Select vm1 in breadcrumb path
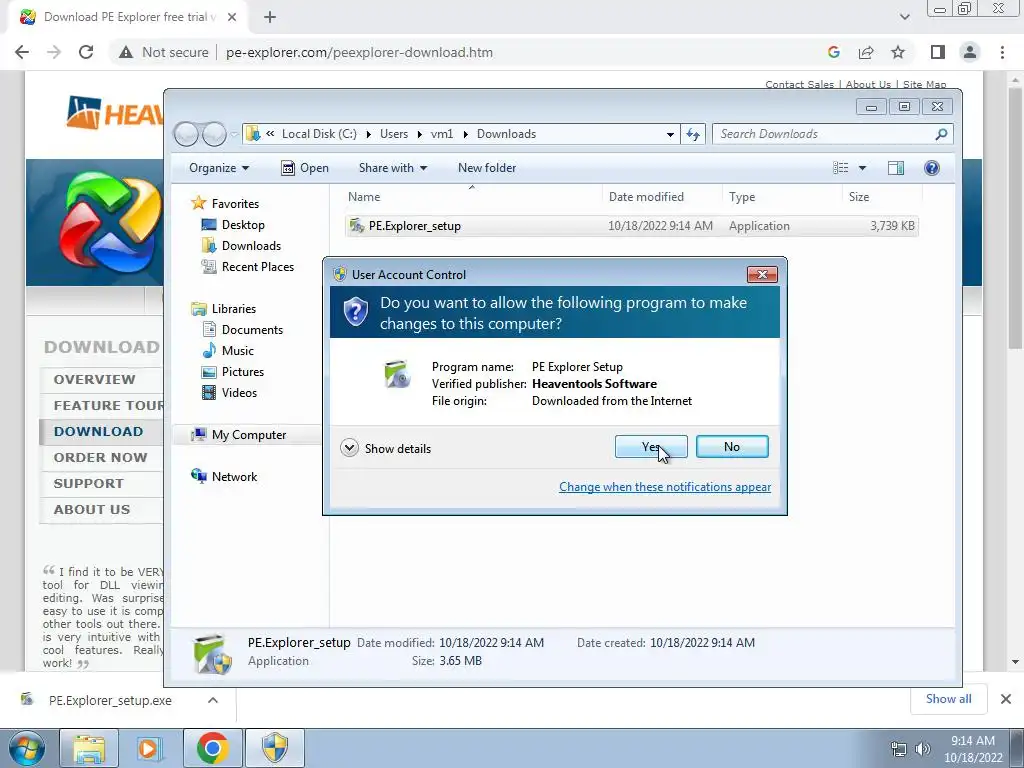The height and width of the screenshot is (768, 1024). tap(441, 134)
